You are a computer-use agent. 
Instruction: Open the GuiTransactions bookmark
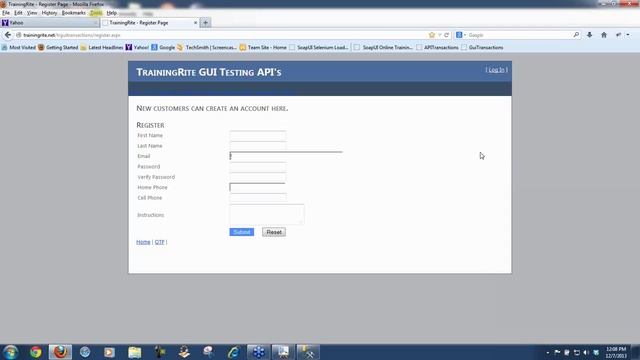pyautogui.click(x=482, y=47)
